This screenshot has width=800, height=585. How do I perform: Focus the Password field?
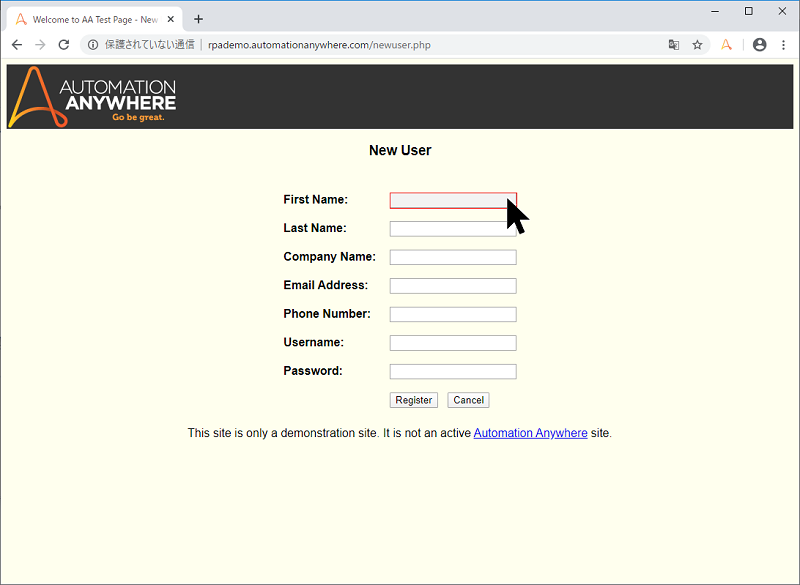[x=453, y=371]
